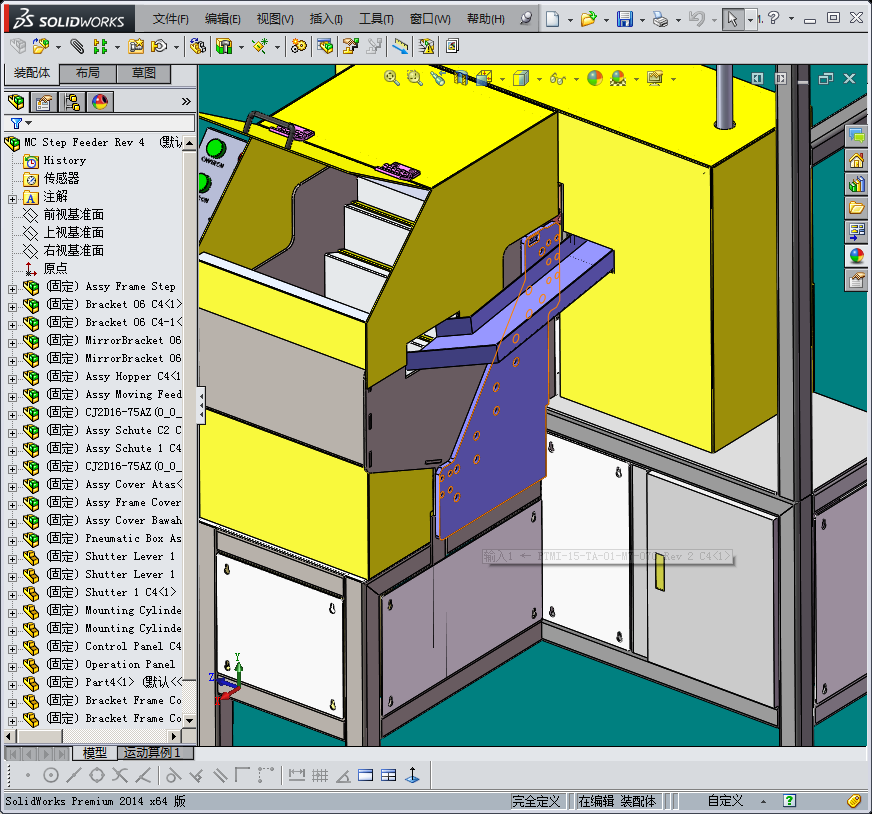Screen dimensions: 872x814
Task: Click the Print icon
Action: click(660, 19)
